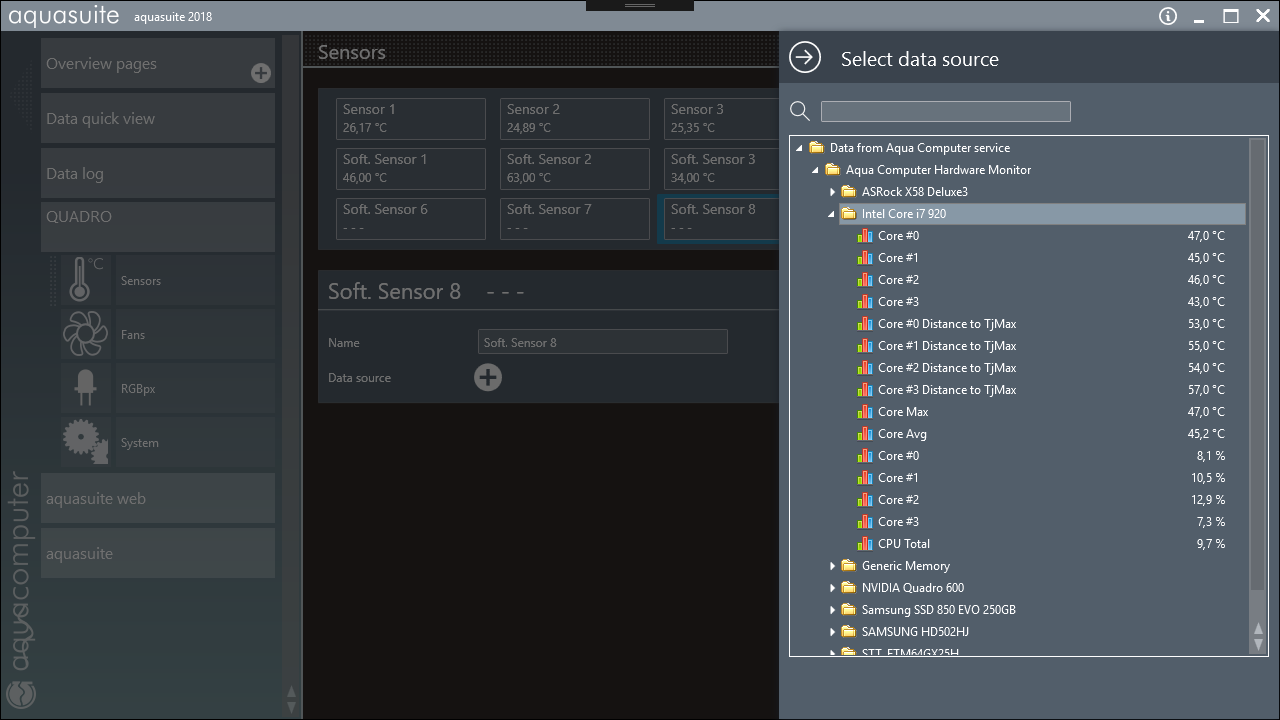Select the Fans fan icon
This screenshot has width=1280, height=720.
(85, 334)
